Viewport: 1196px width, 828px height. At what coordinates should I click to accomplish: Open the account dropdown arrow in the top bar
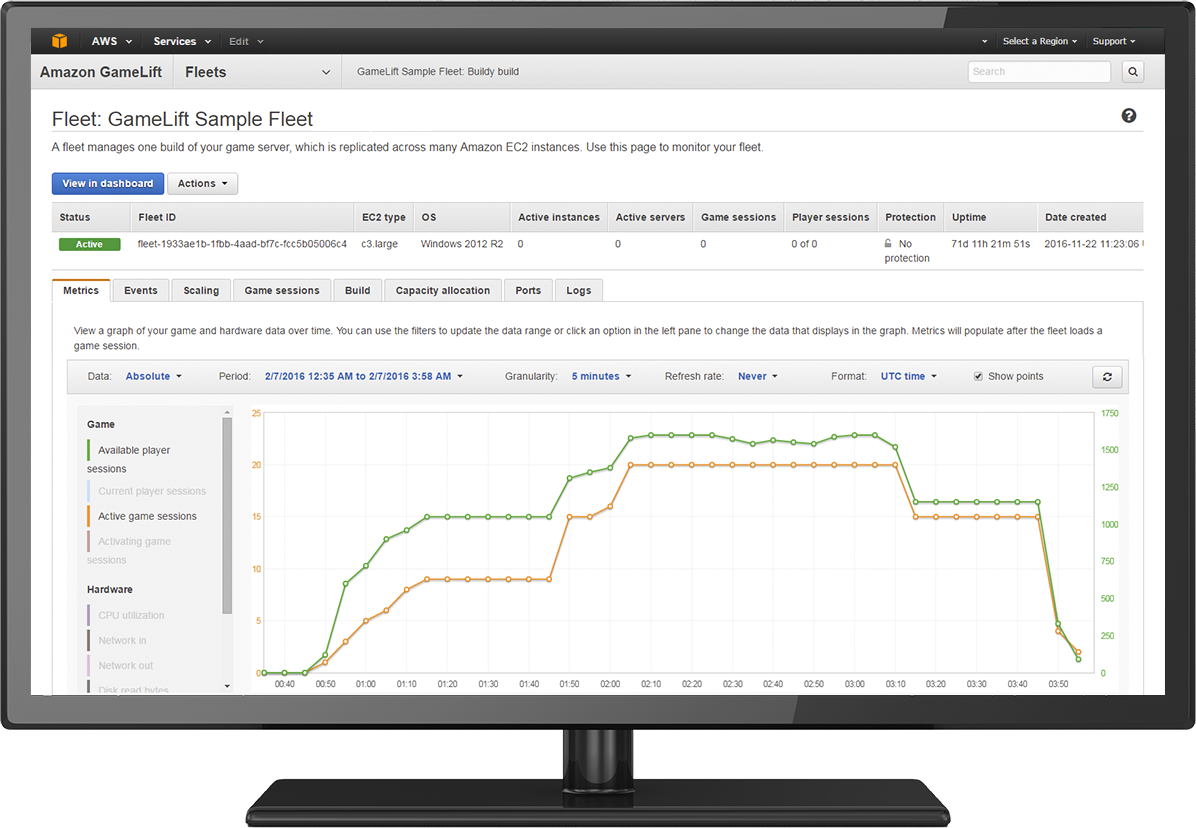click(x=984, y=42)
